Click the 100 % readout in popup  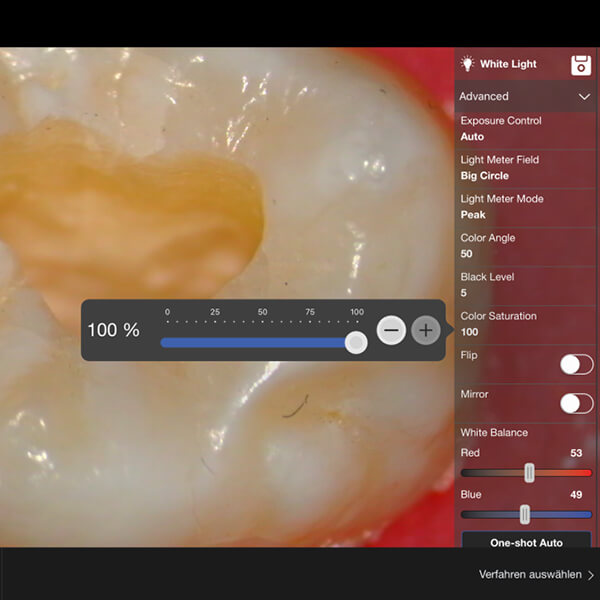[x=113, y=330]
